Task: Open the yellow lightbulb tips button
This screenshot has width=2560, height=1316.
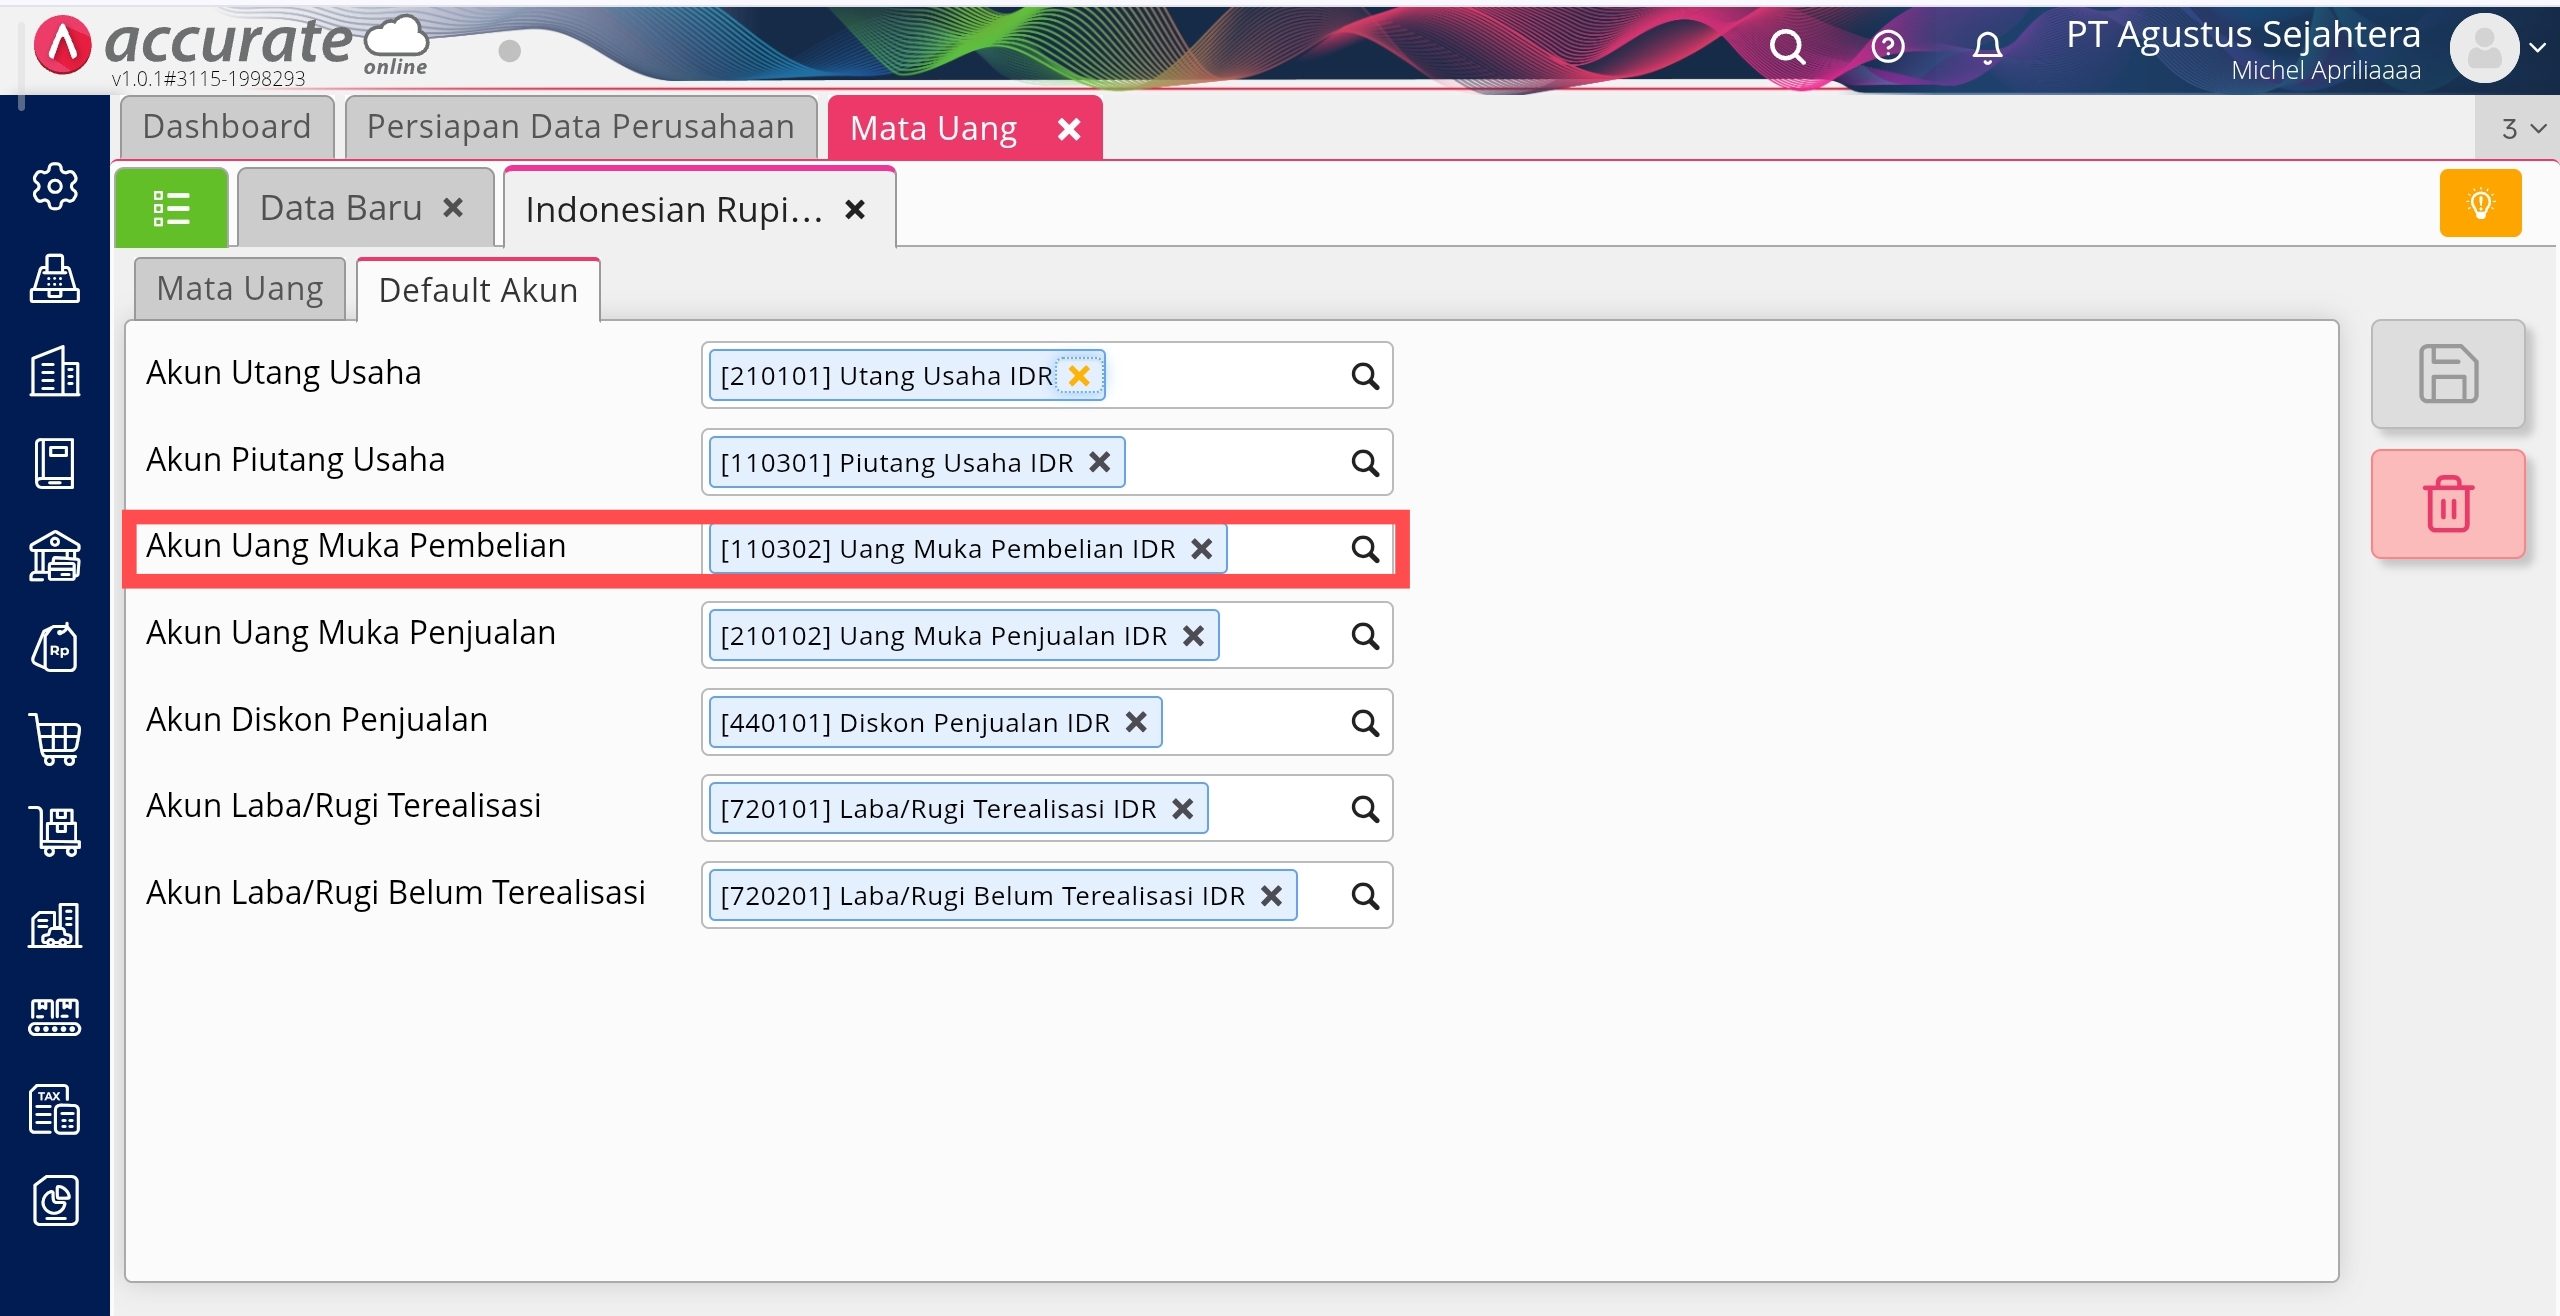Action: pyautogui.click(x=2480, y=204)
